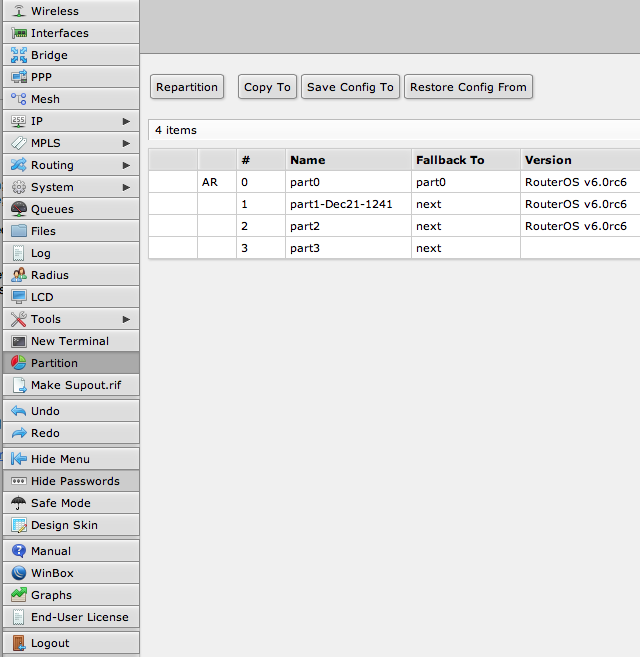The height and width of the screenshot is (657, 640).
Task: Expand the Routing submenu arrow
Action: 126,166
